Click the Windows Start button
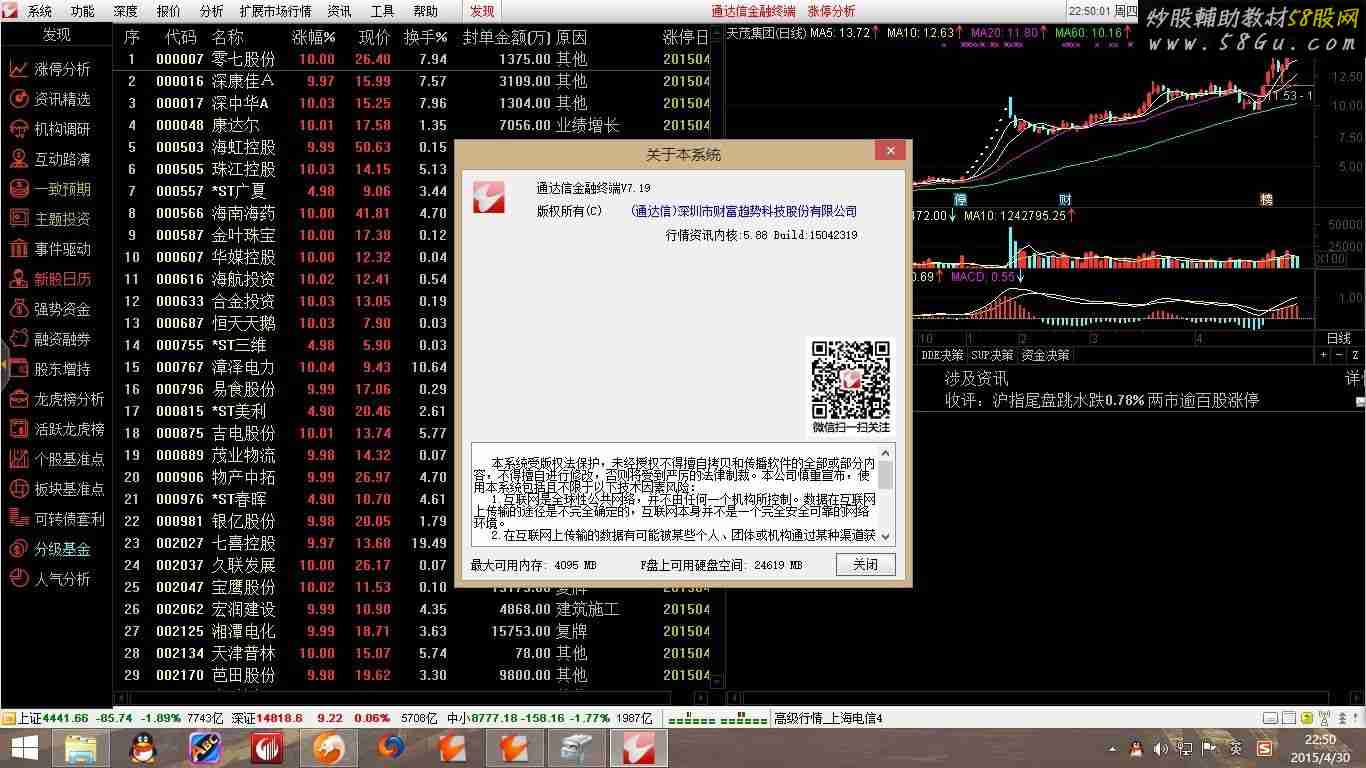Viewport: 1366px width, 768px height. click(24, 747)
